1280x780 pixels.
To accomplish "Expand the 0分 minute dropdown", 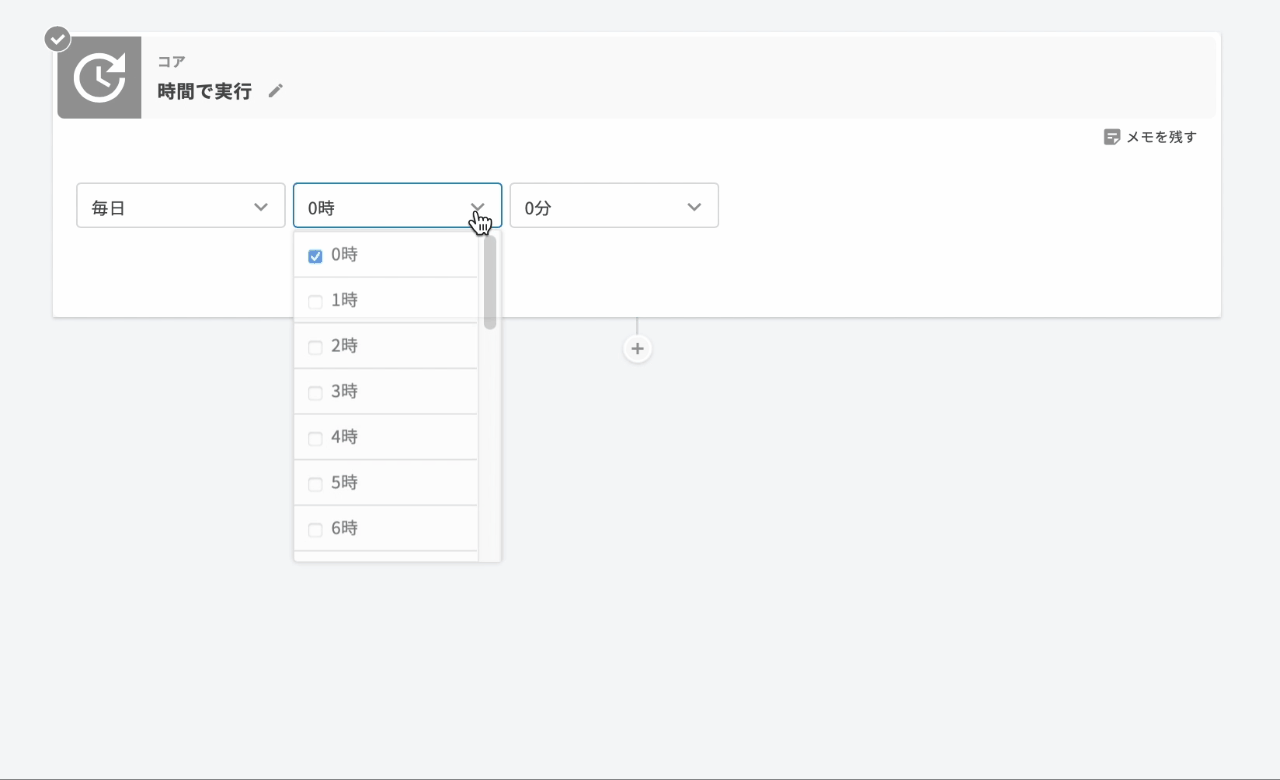I will (613, 206).
